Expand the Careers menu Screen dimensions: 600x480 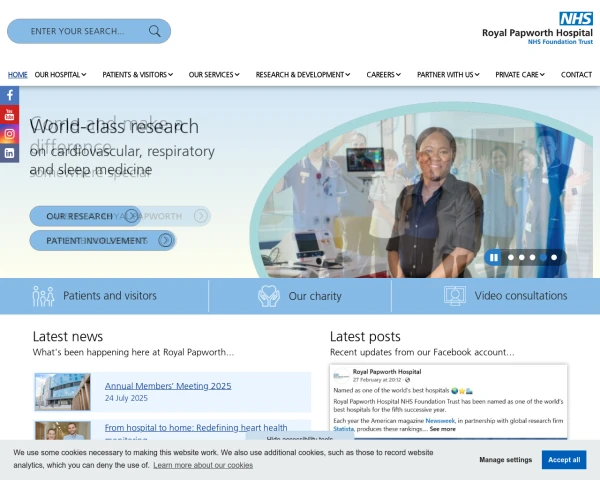point(383,75)
